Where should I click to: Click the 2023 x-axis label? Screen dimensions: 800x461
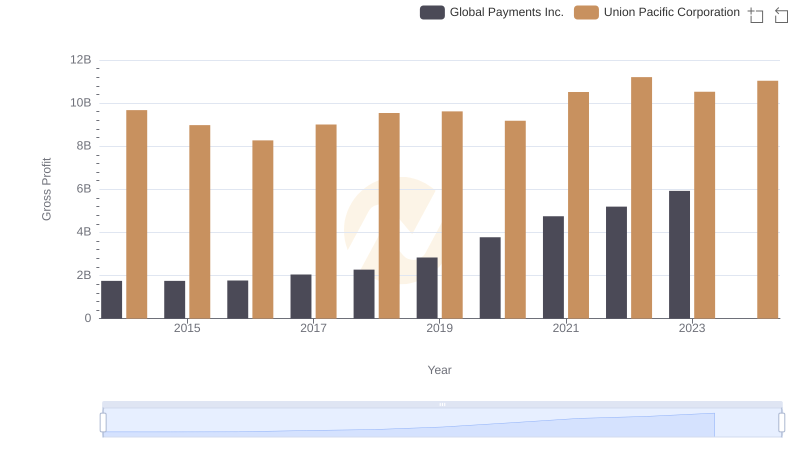click(x=692, y=328)
